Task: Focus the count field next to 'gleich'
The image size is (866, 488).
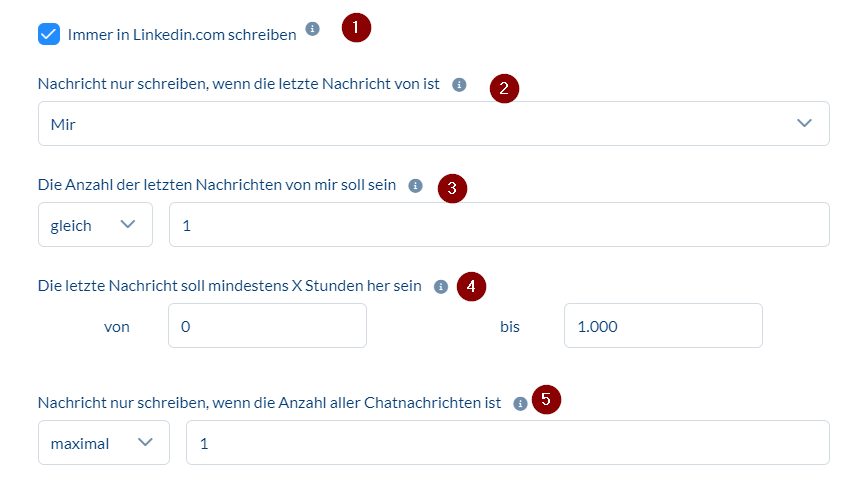Action: (498, 225)
